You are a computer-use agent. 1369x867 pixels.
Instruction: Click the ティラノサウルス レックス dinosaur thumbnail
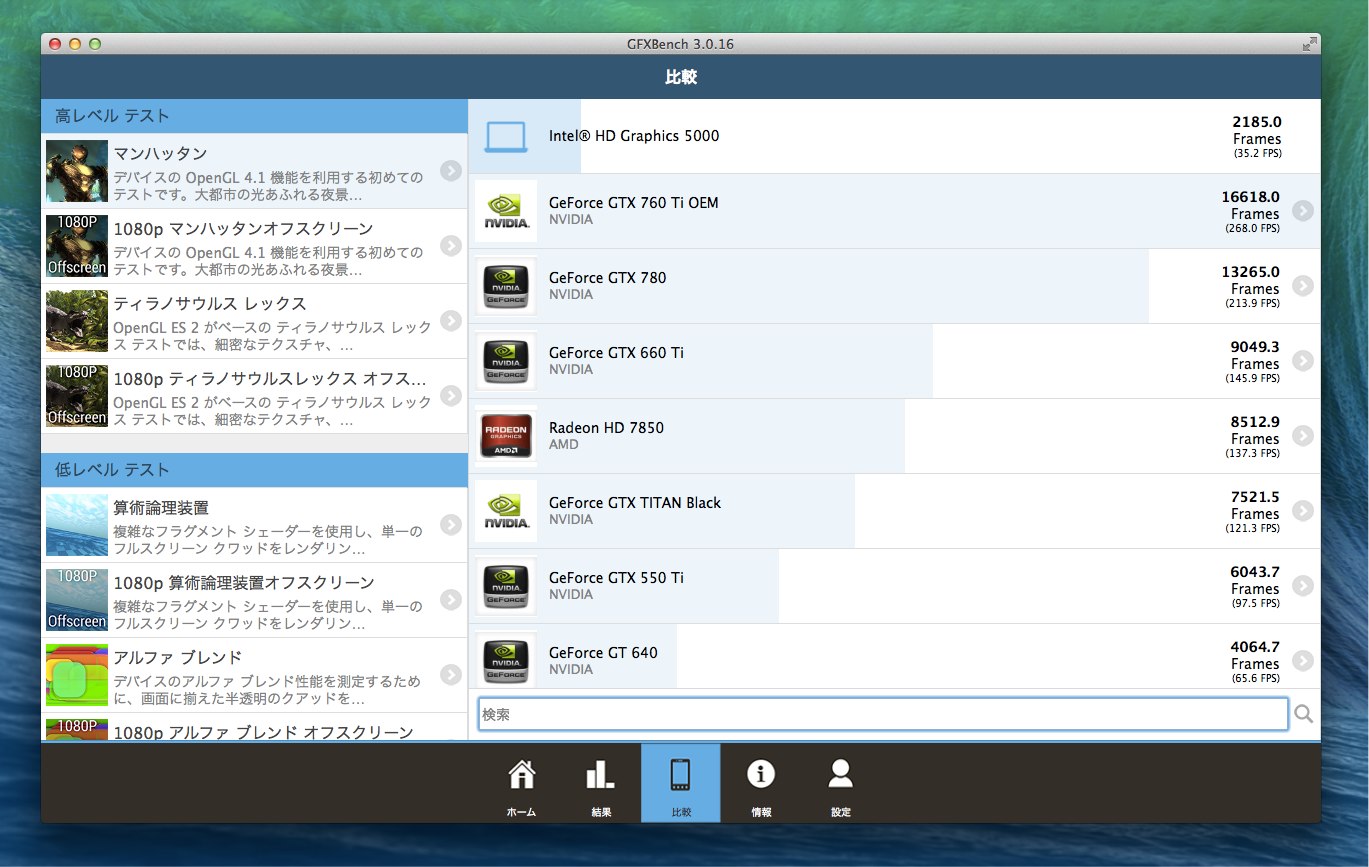77,321
